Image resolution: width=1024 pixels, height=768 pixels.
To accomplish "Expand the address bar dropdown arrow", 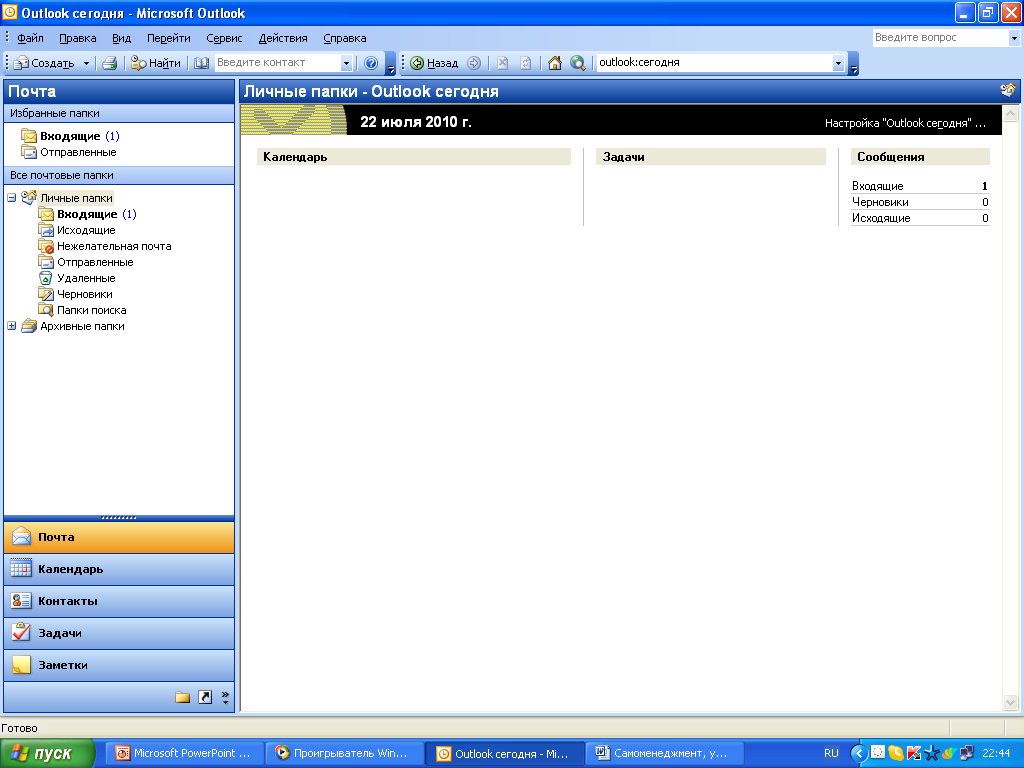I will click(x=839, y=63).
